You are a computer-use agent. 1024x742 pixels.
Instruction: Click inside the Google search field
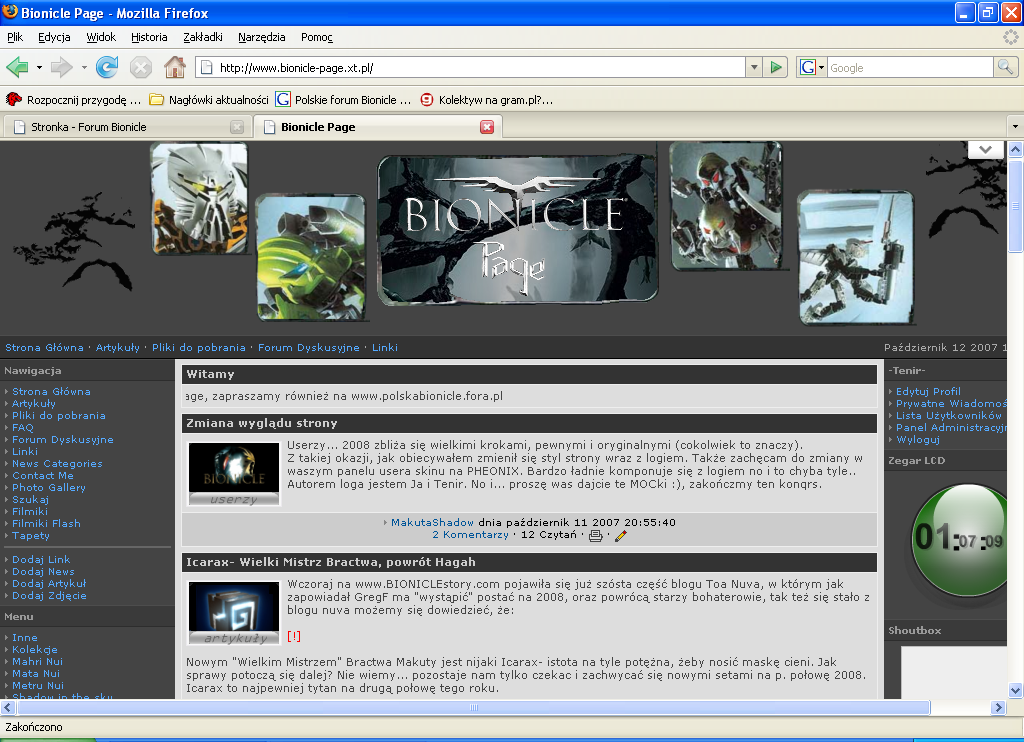(908, 67)
